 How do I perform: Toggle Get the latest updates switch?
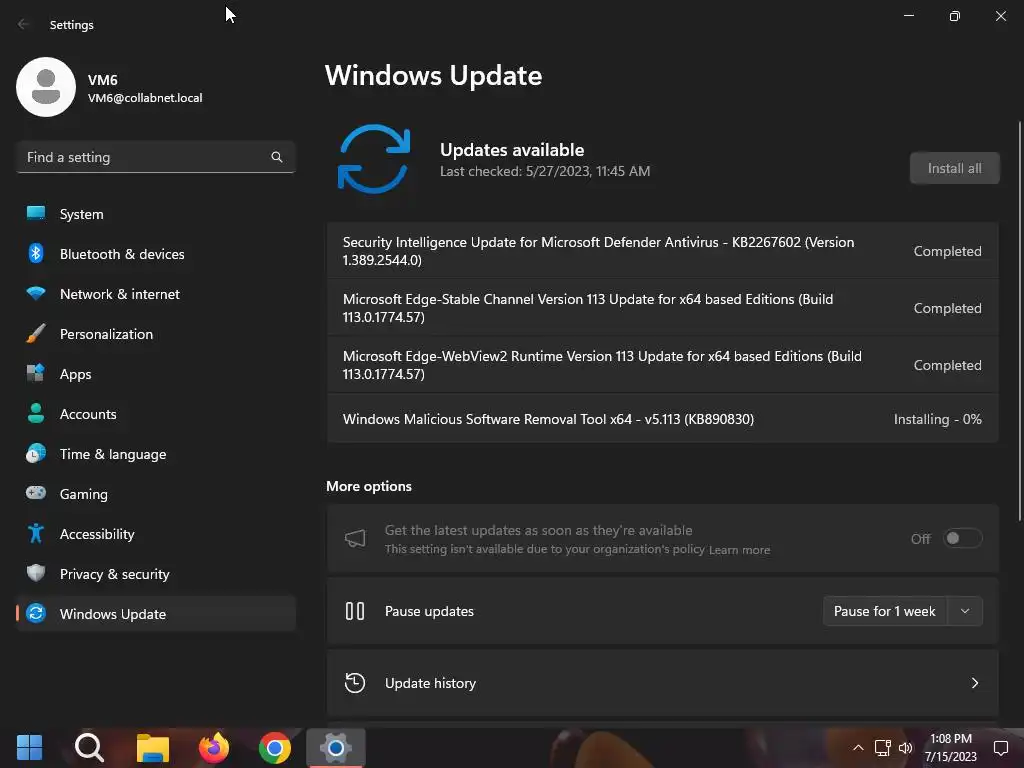click(963, 538)
